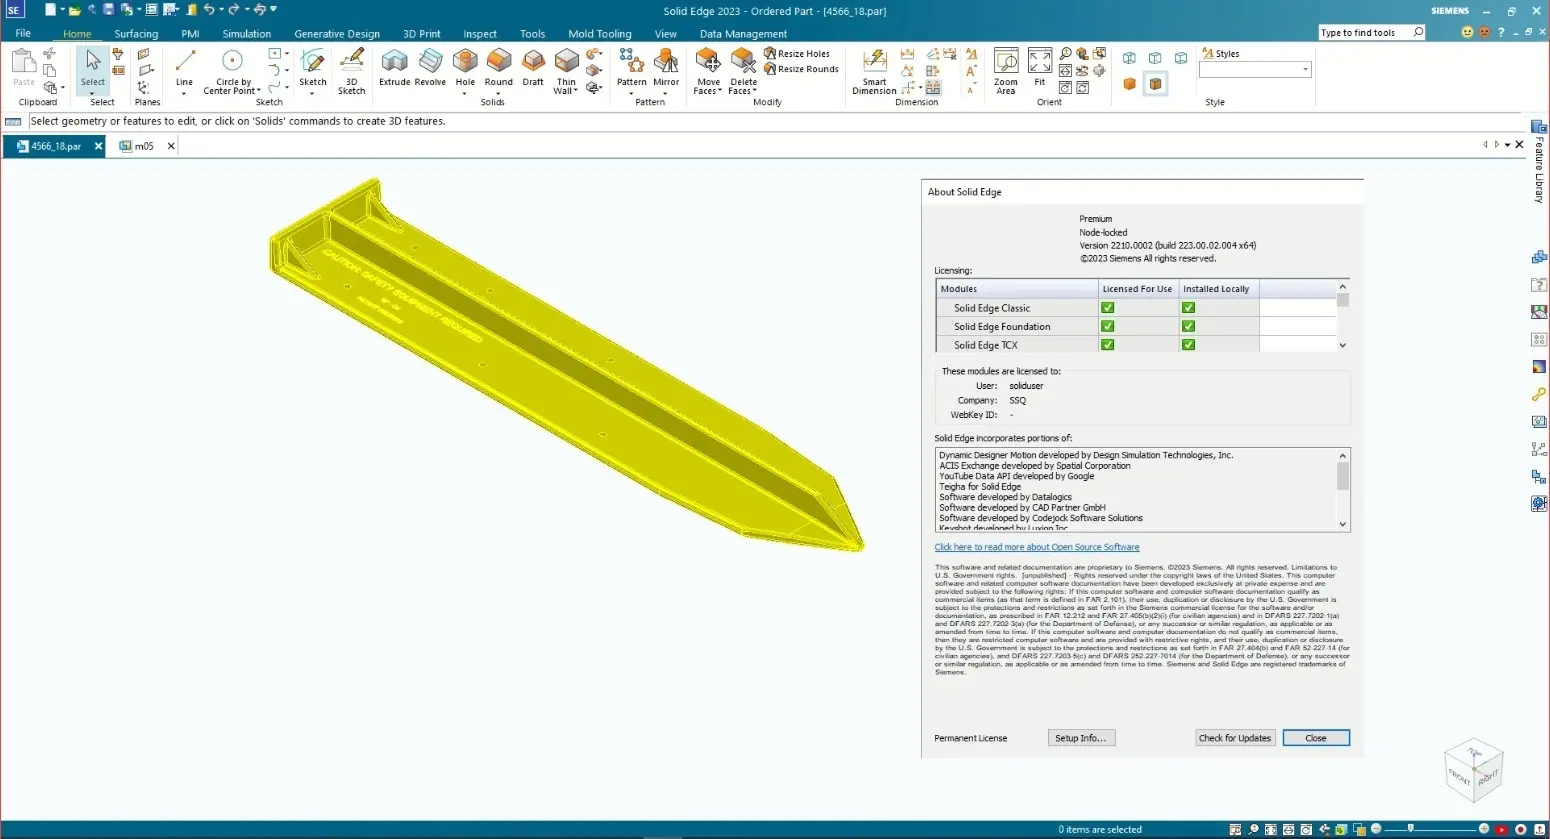Click the Record icon in status bar
The width and height of the screenshot is (1550, 839).
(1520, 830)
